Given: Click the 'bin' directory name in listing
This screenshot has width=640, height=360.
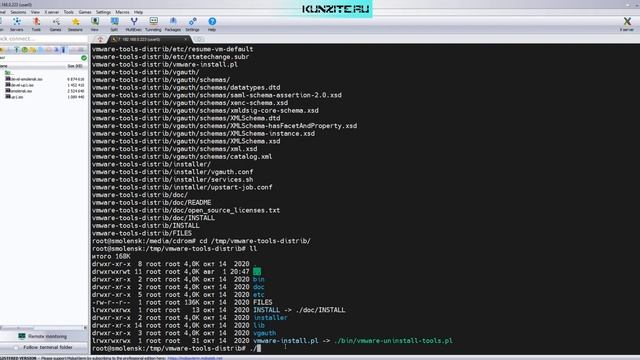Looking at the screenshot, I should pyautogui.click(x=259, y=280).
